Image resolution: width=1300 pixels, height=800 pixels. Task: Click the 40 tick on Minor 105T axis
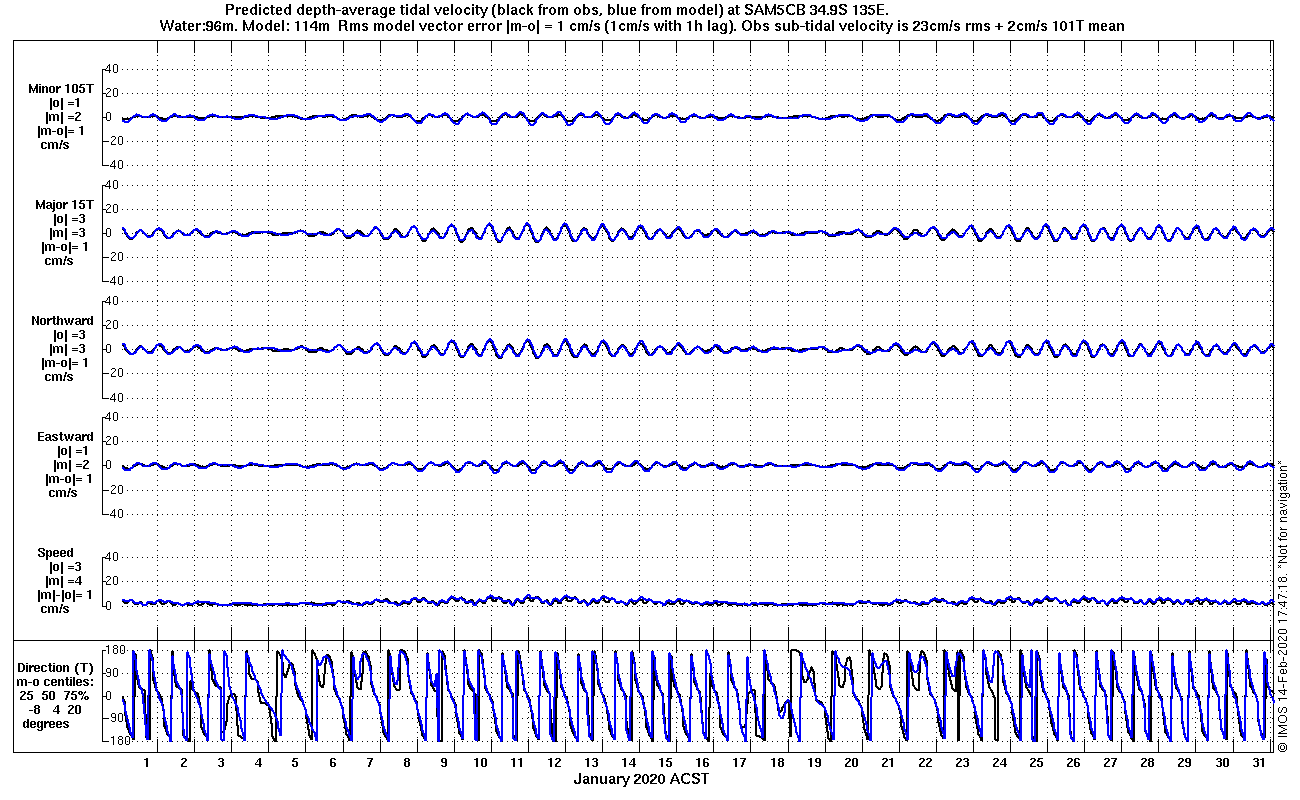pos(113,69)
